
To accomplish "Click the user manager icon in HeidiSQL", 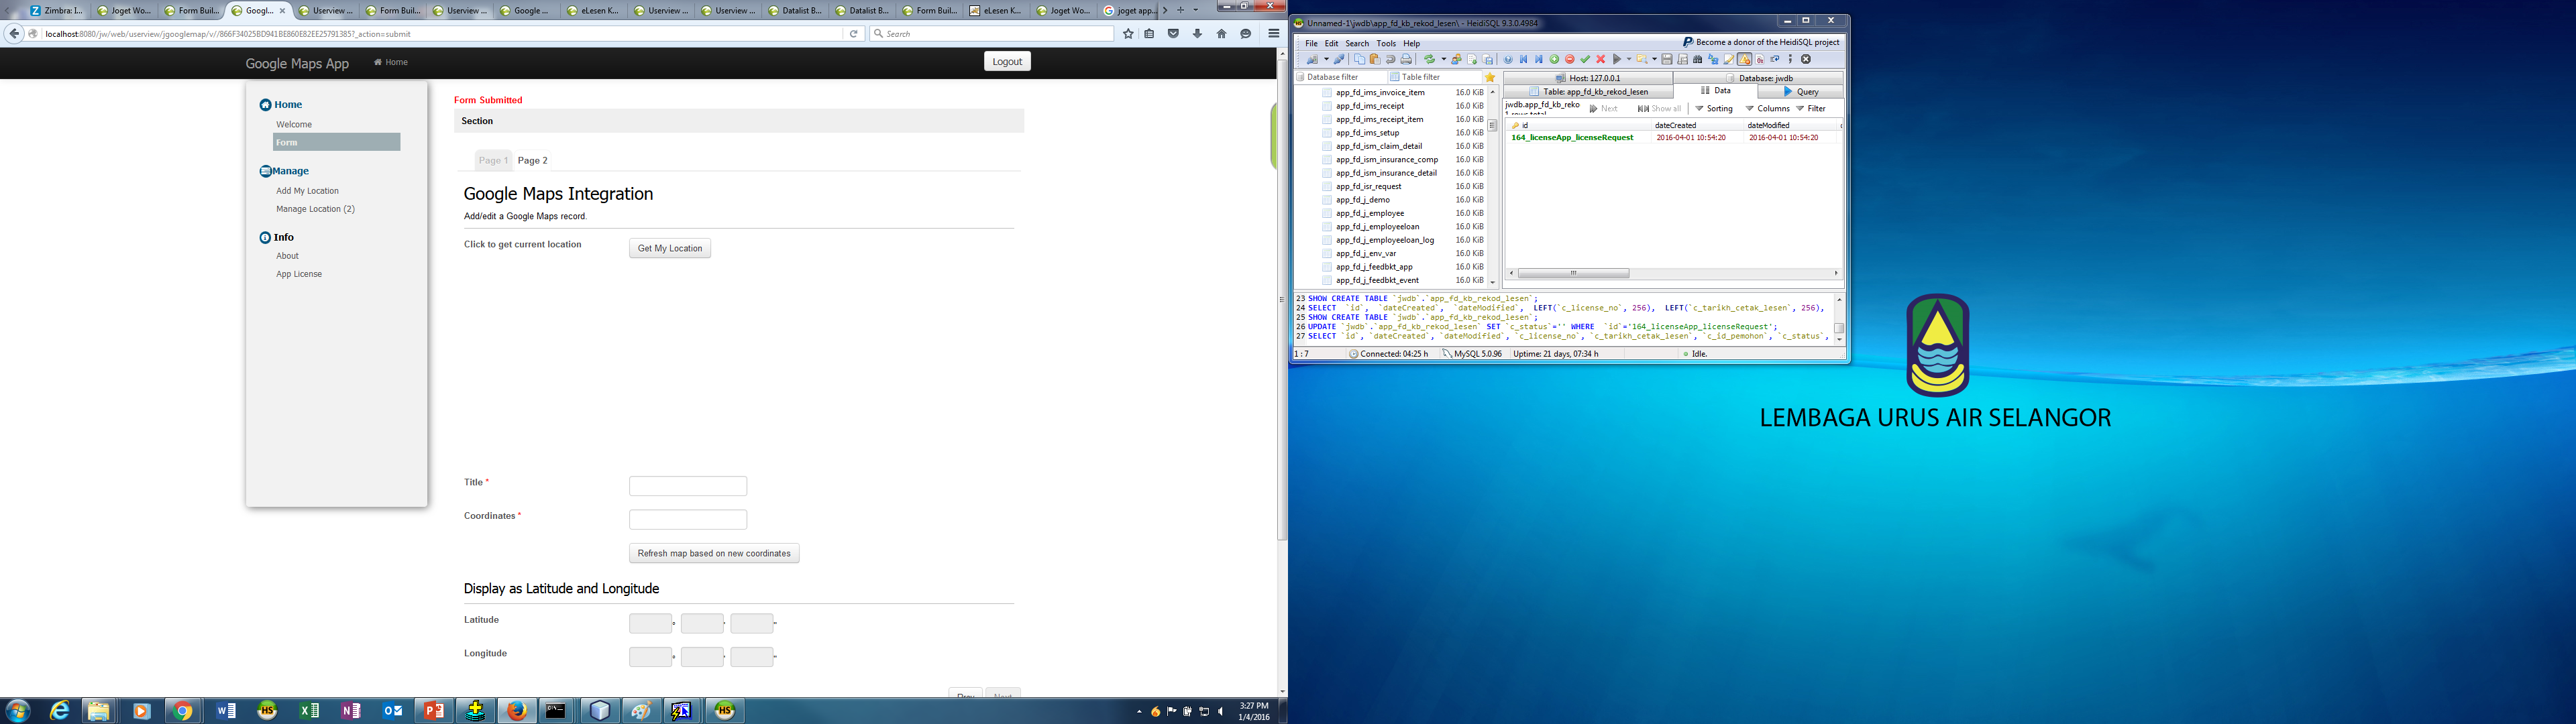I will [1457, 59].
